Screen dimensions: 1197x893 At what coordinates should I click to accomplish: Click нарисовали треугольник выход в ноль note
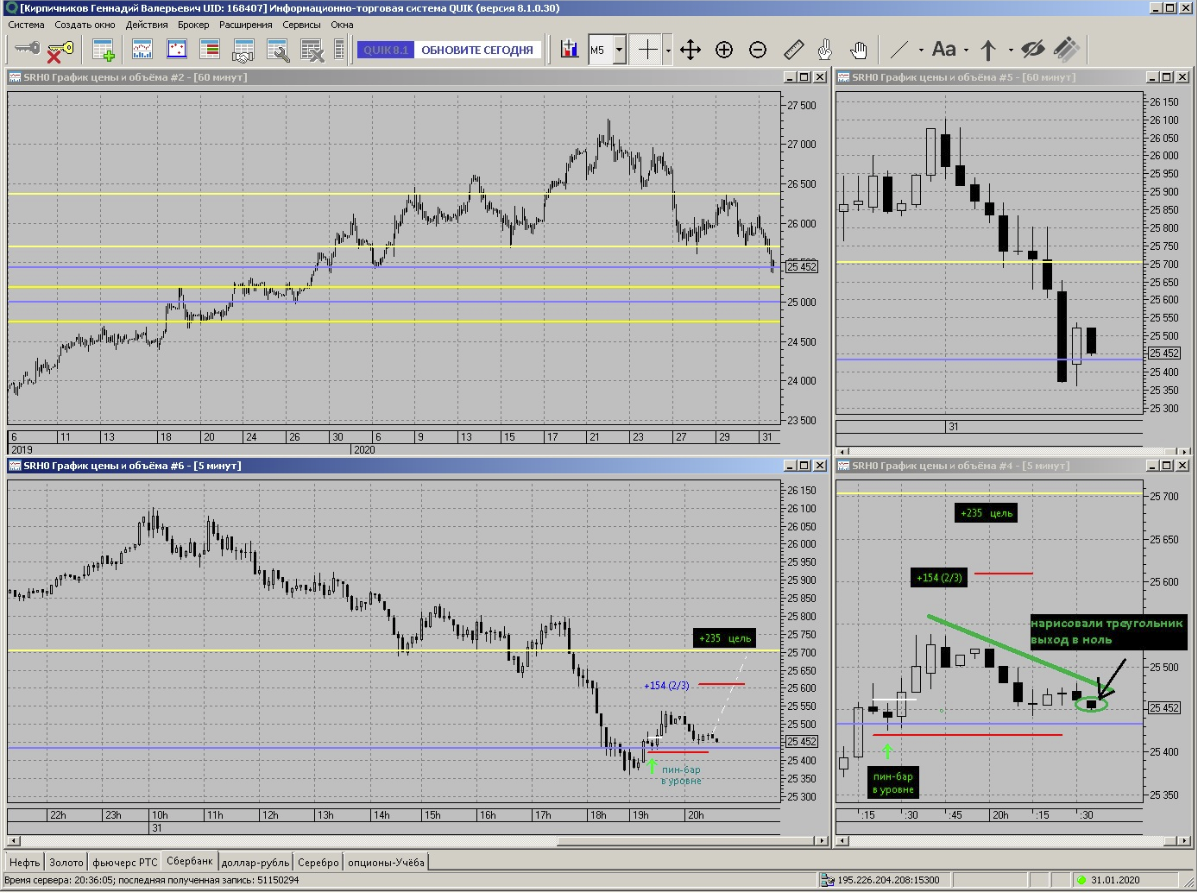point(1108,631)
